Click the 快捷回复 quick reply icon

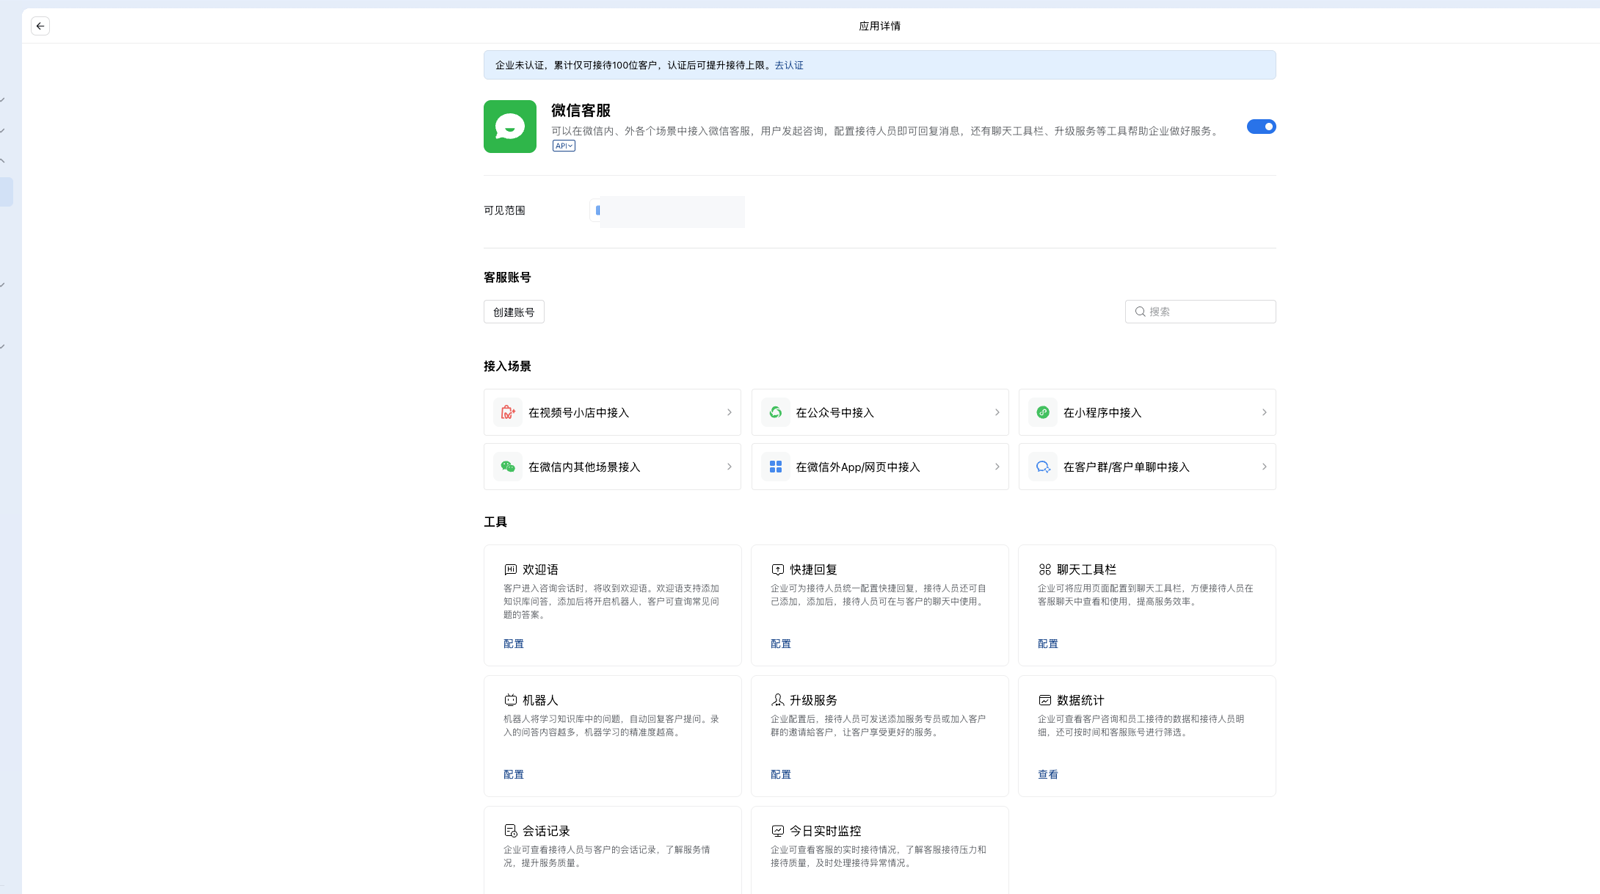pyautogui.click(x=777, y=570)
